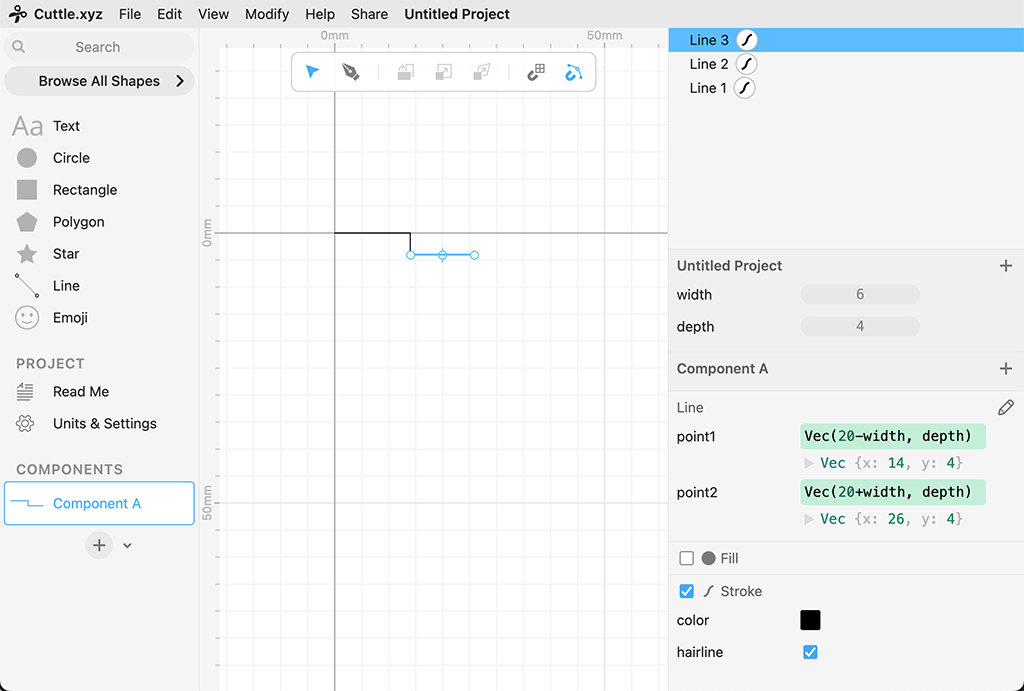Open the Browse All Shapes chevron
The image size is (1024, 691).
pos(180,81)
